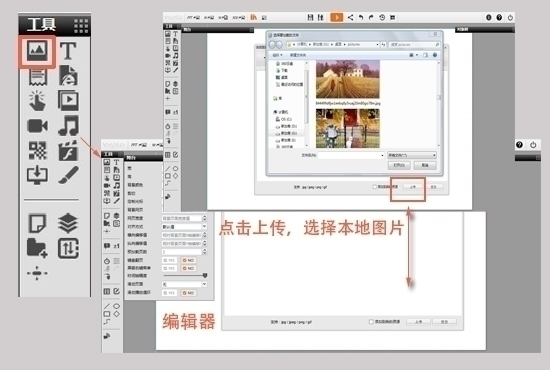Select NO in the last properties toggle row
550x370 pixels.
coord(189,293)
